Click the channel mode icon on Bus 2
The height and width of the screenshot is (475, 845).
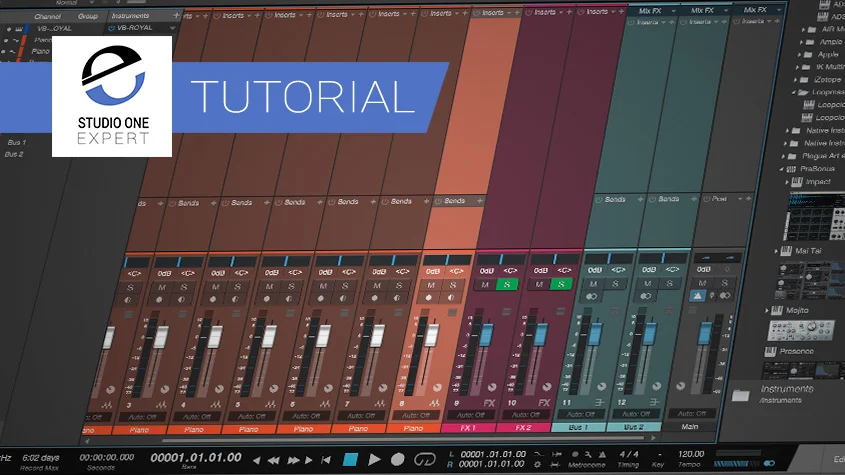pos(646,295)
